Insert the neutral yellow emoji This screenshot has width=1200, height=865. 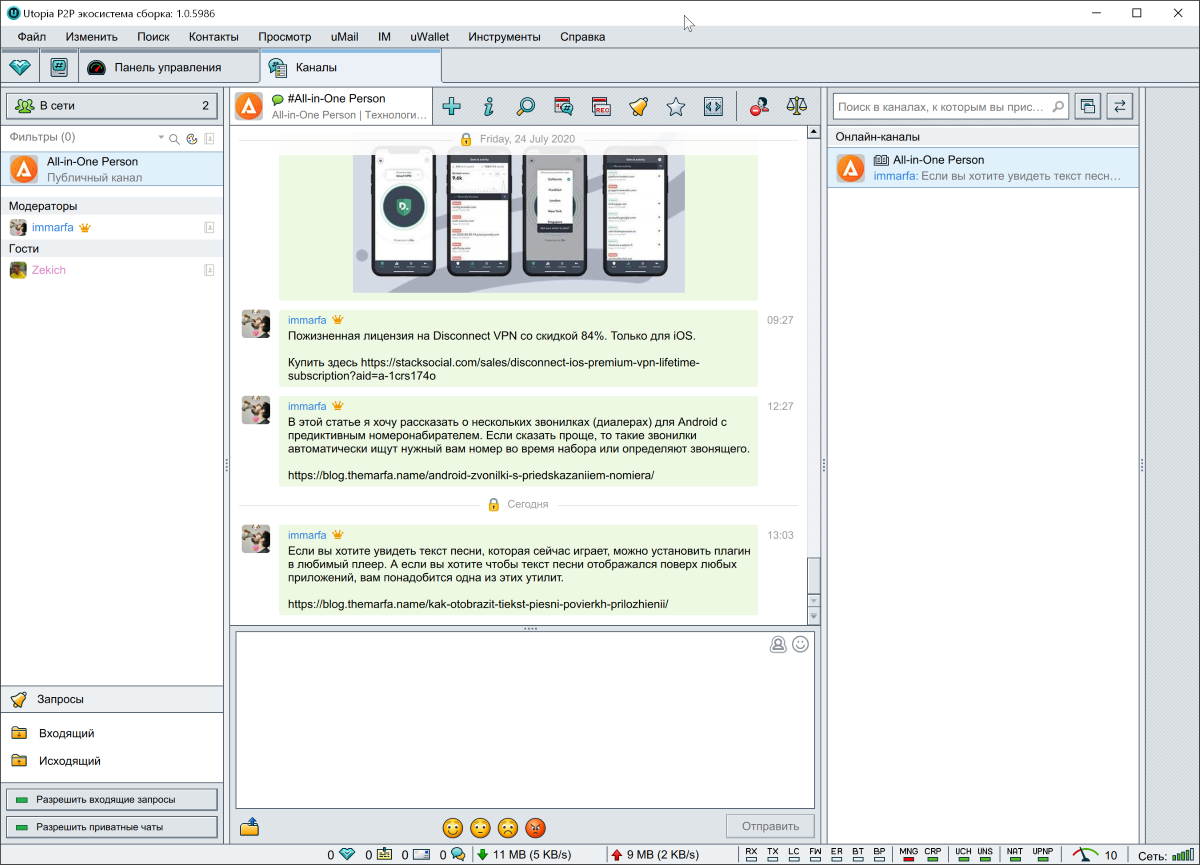tap(481, 828)
